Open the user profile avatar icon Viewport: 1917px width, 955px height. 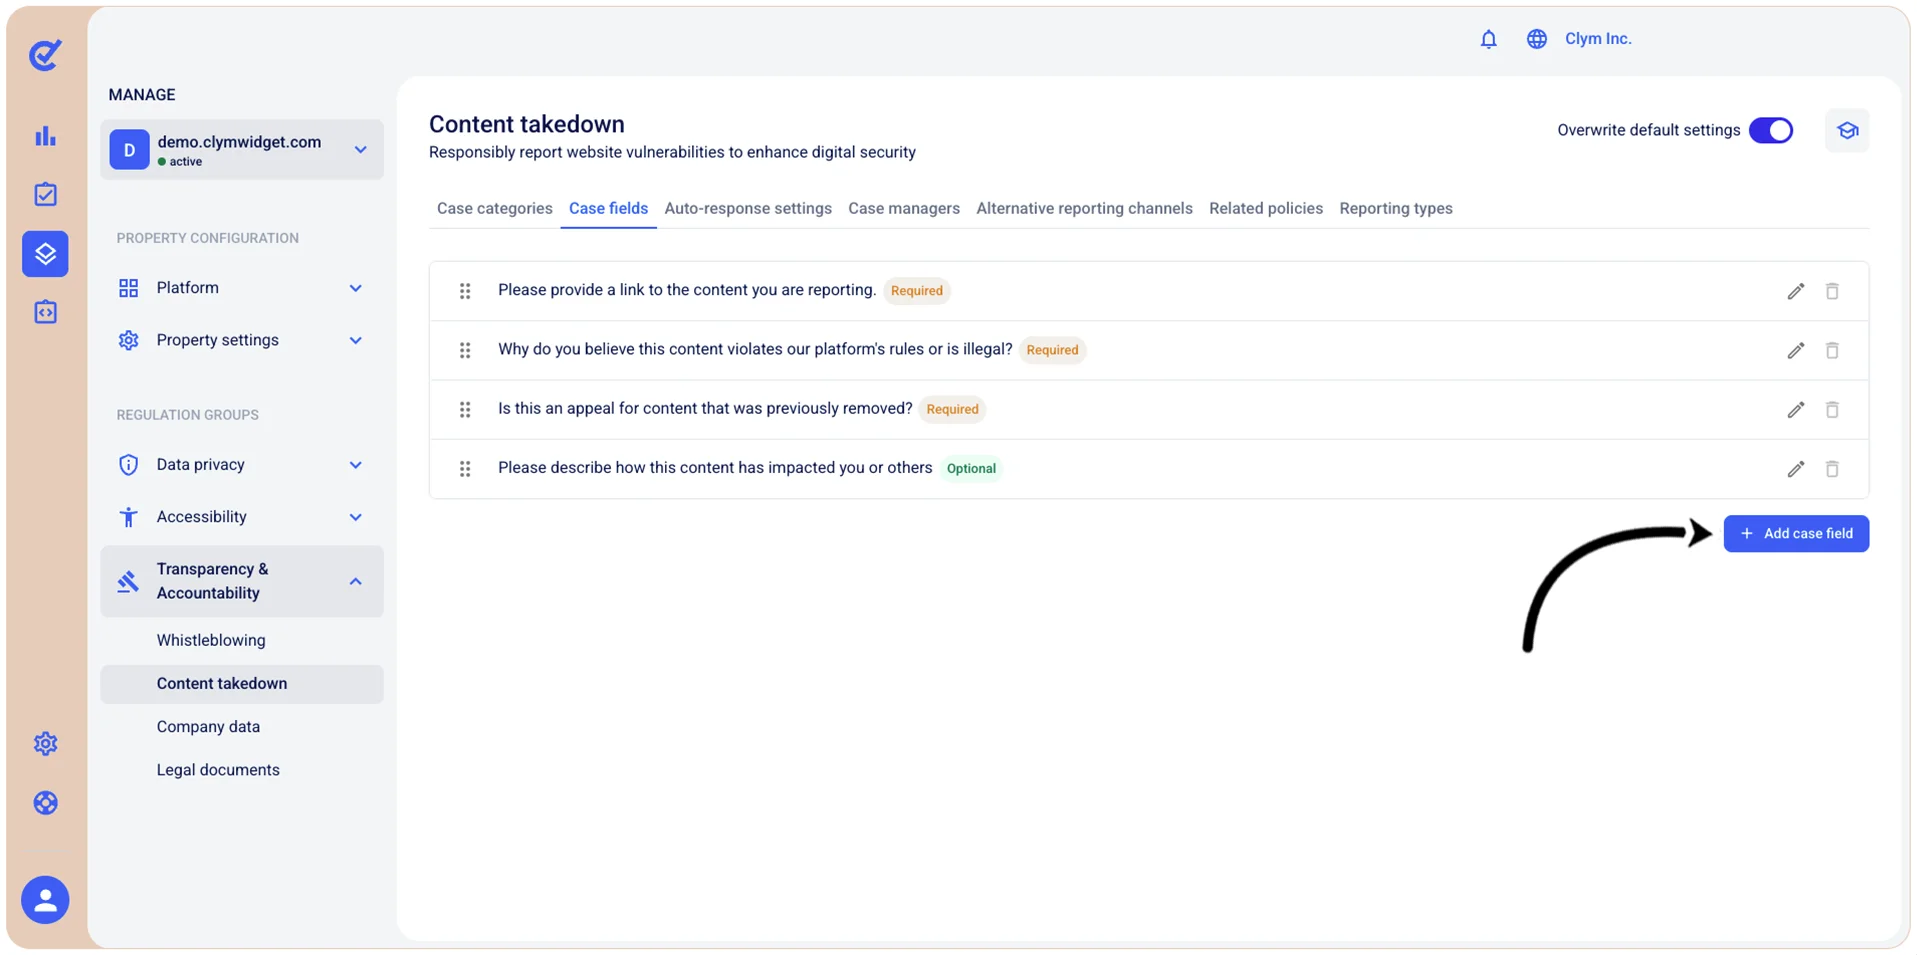pyautogui.click(x=45, y=900)
